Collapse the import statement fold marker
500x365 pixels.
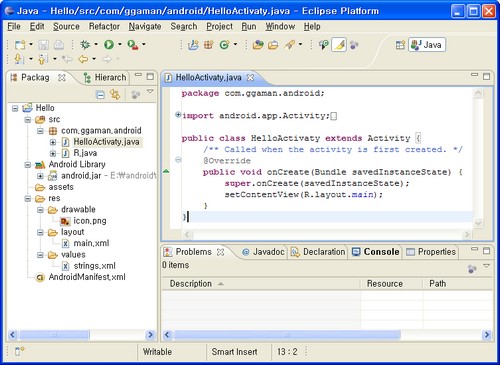178,115
